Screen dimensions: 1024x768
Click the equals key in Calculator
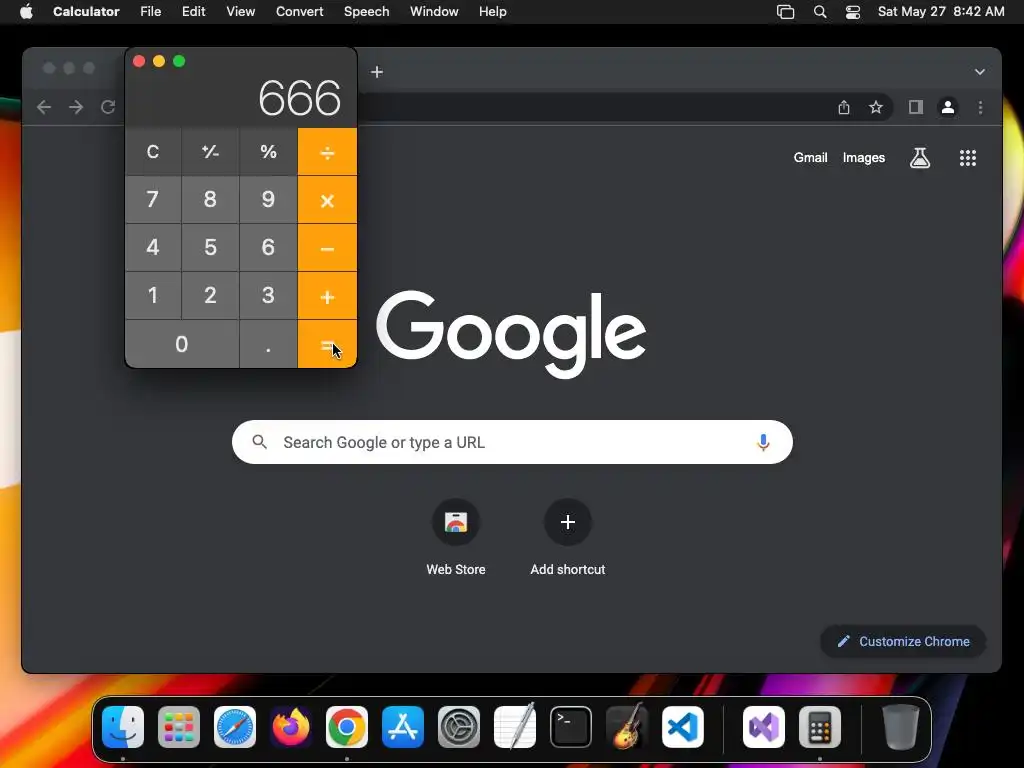pos(327,344)
